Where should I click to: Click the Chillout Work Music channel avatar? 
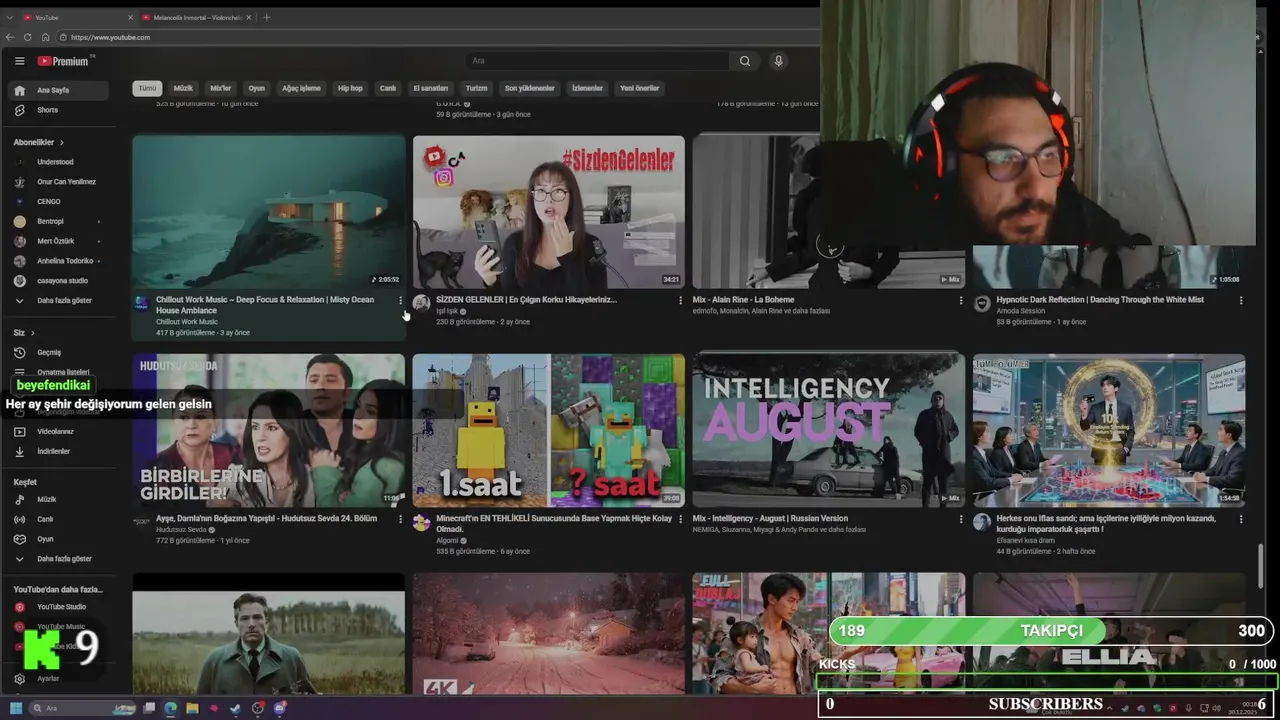click(142, 303)
